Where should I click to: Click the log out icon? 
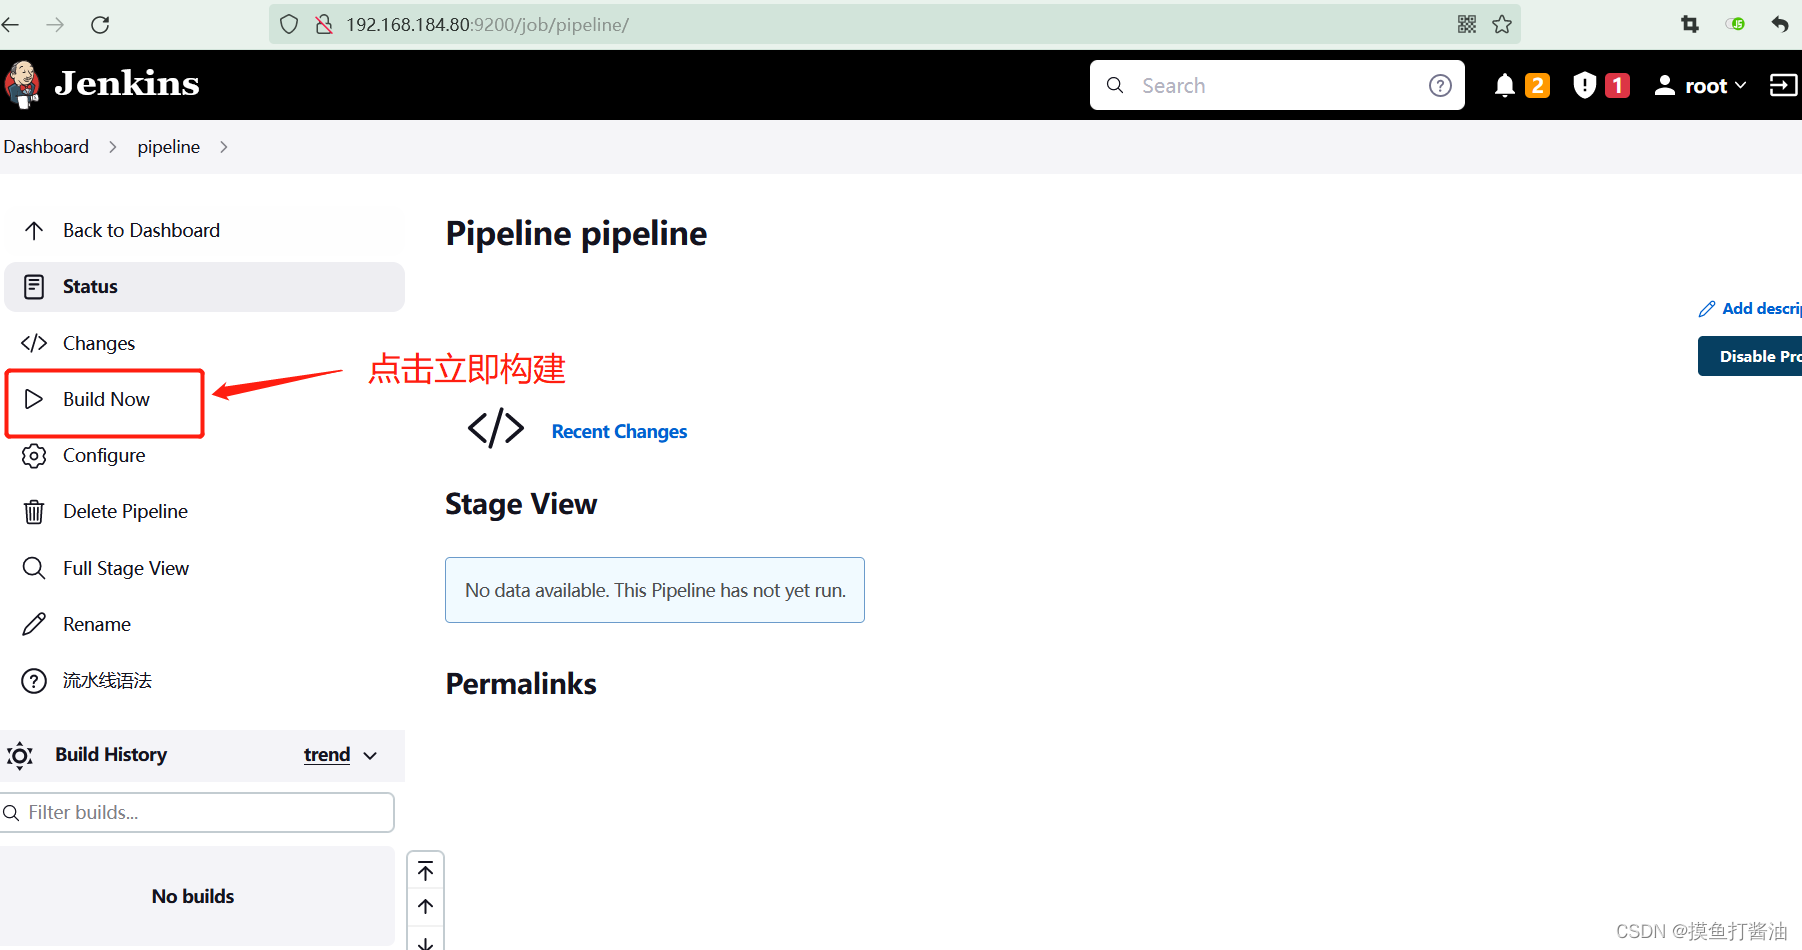tap(1783, 86)
